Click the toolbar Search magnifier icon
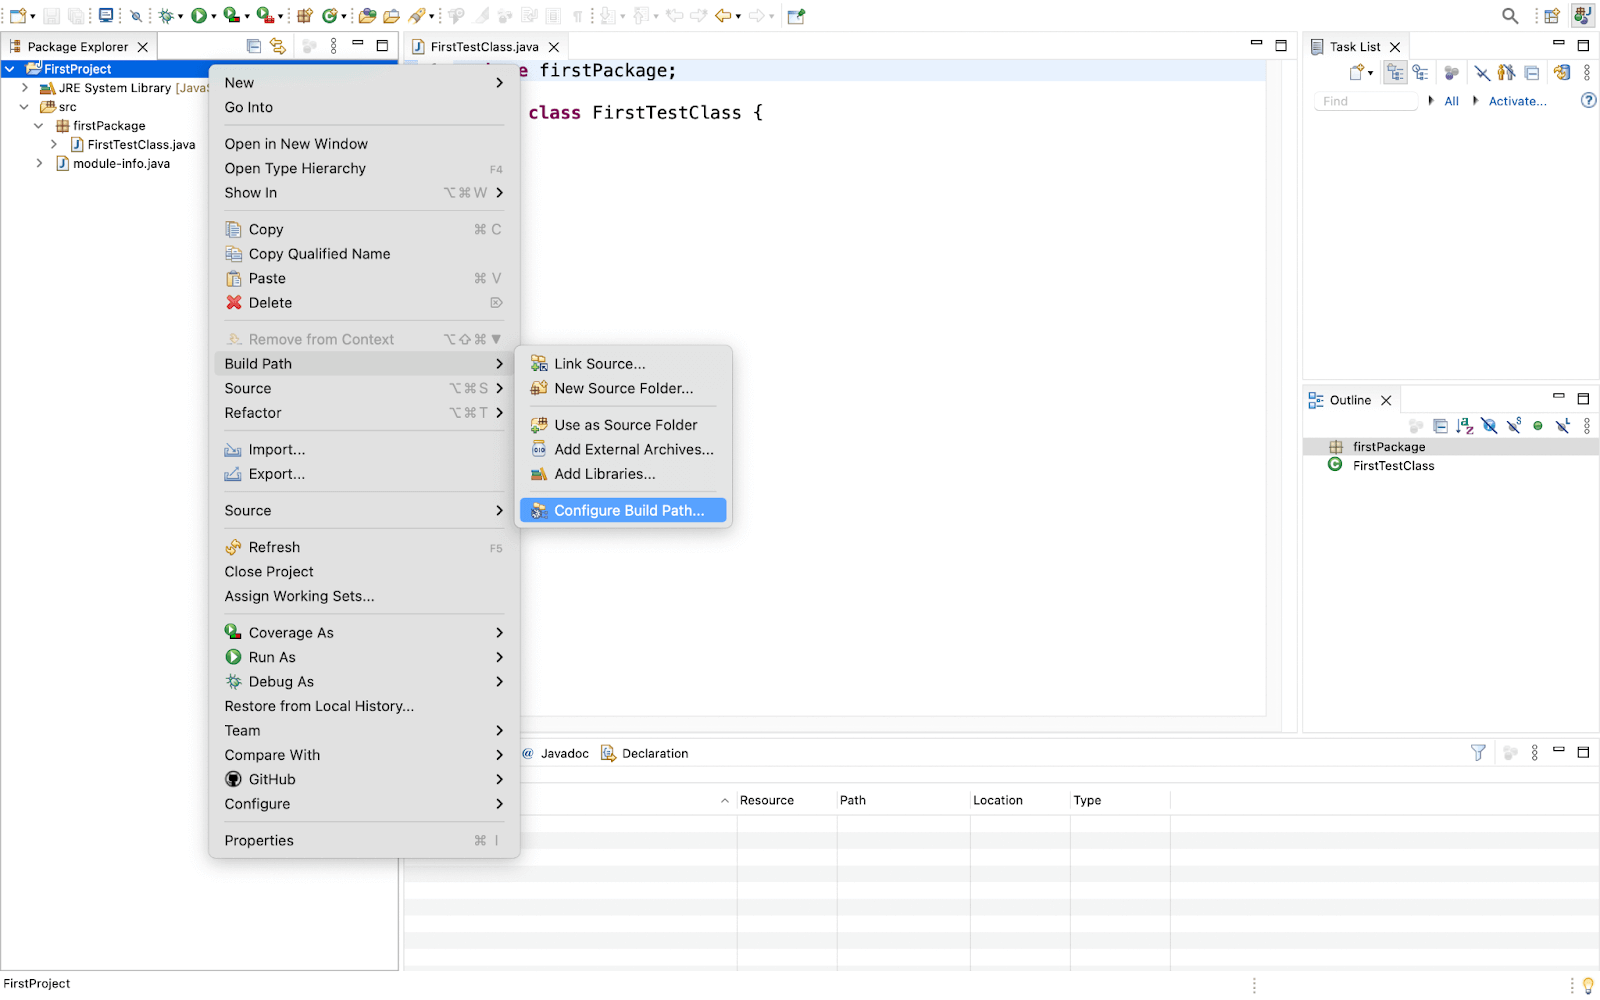This screenshot has width=1600, height=1000. tap(1510, 15)
